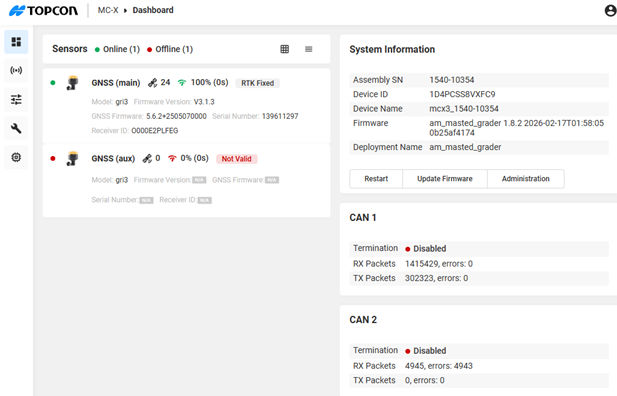The height and width of the screenshot is (396, 617).
Task: Click the Restart button
Action: tap(376, 179)
